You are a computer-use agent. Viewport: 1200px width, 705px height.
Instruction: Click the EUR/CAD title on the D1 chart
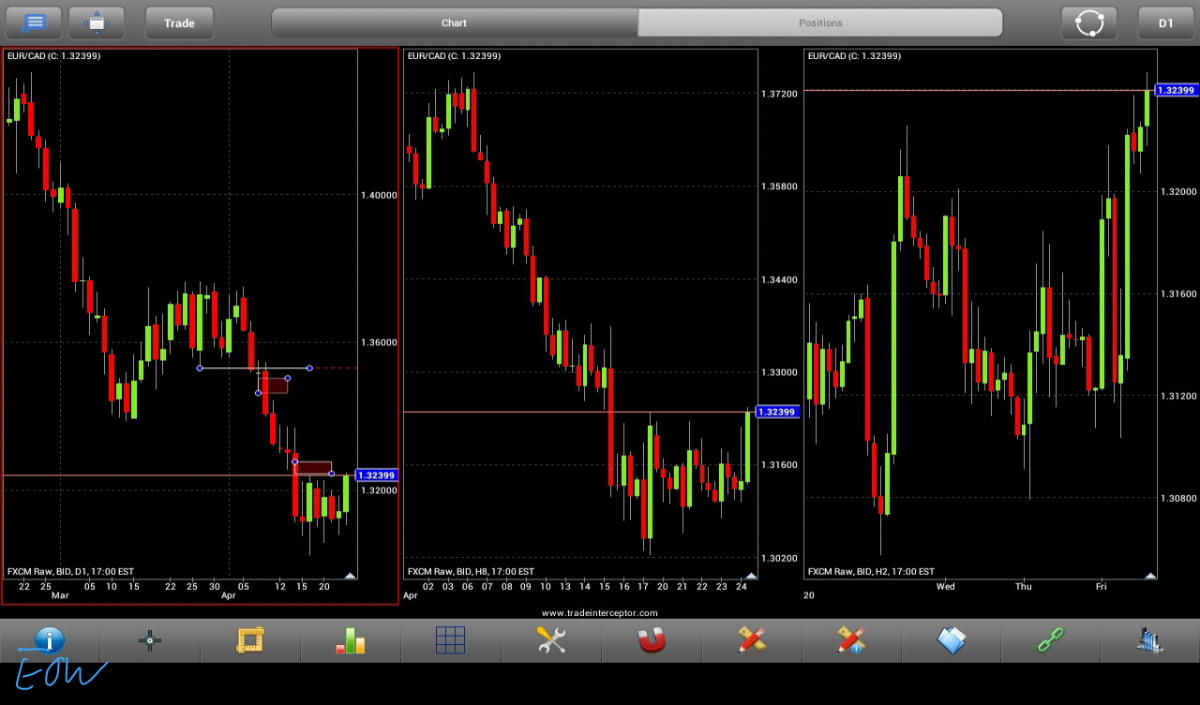(x=53, y=55)
